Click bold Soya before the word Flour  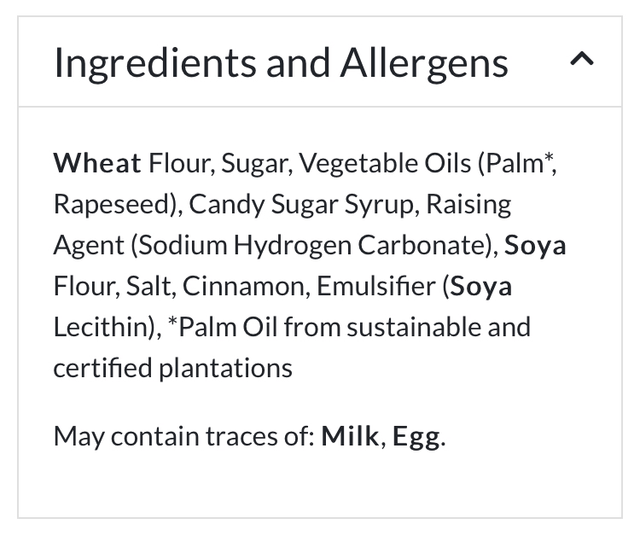(x=535, y=245)
